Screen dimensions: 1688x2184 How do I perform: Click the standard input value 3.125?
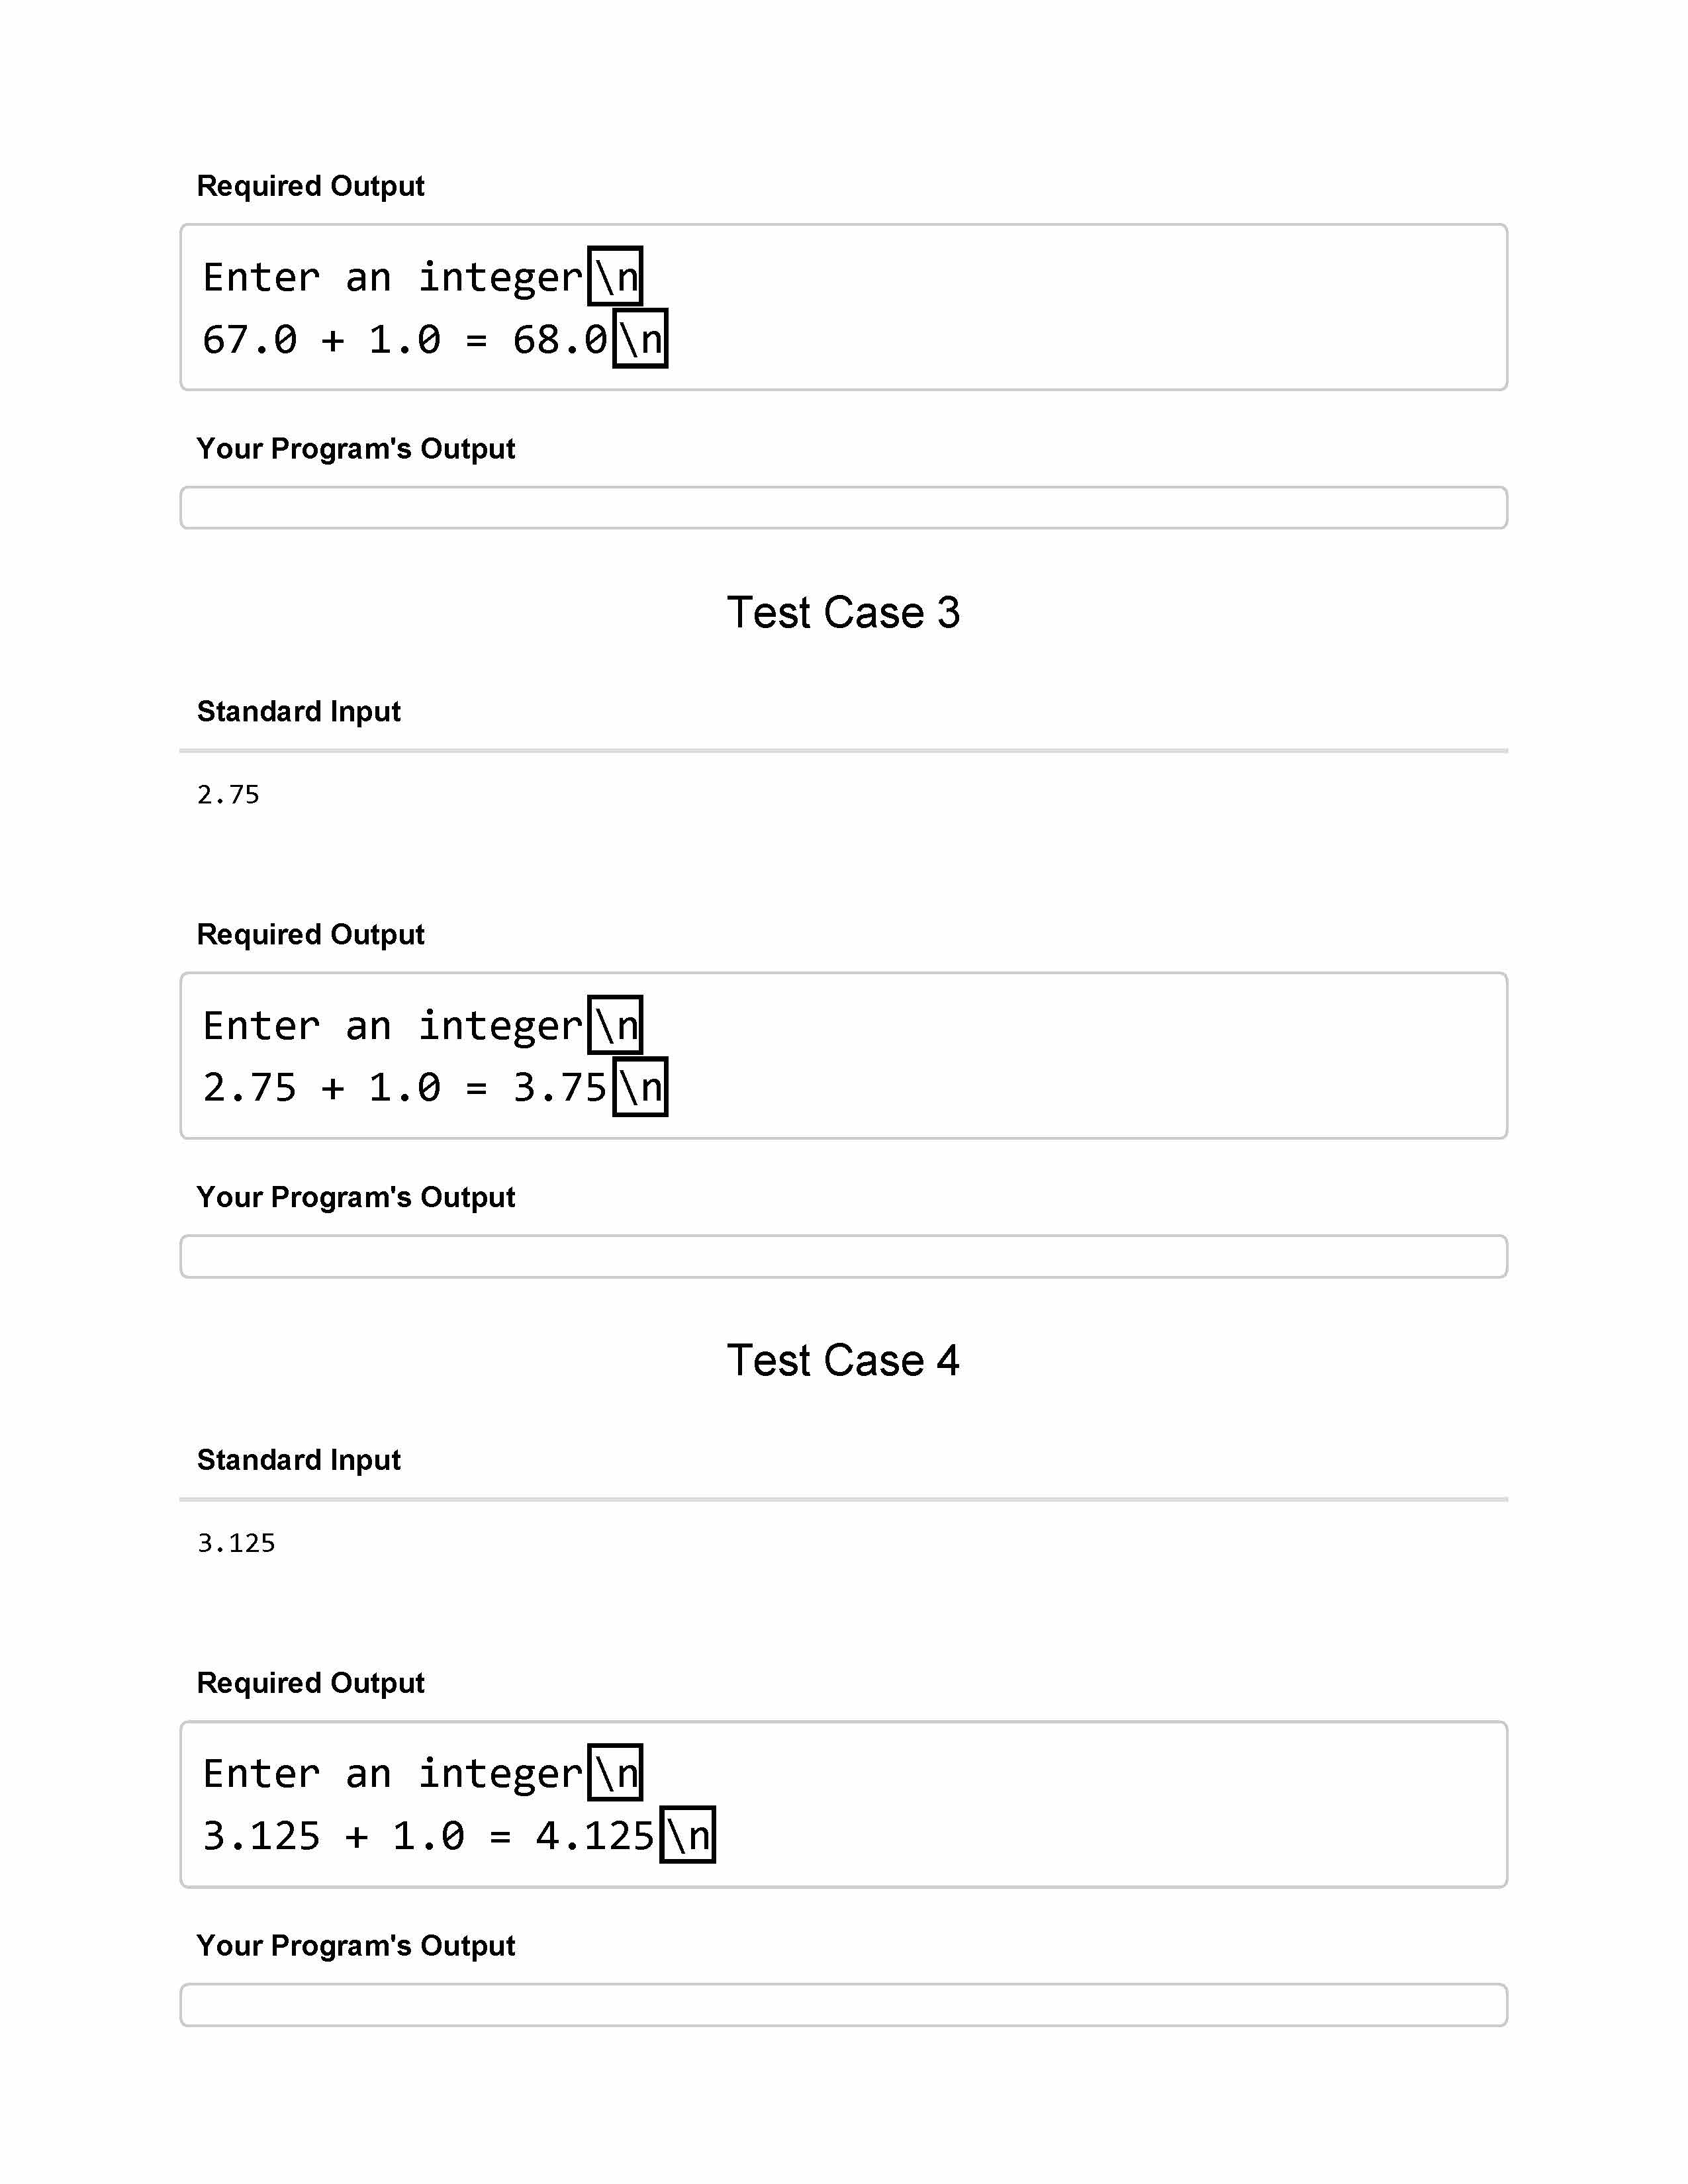(x=236, y=1543)
